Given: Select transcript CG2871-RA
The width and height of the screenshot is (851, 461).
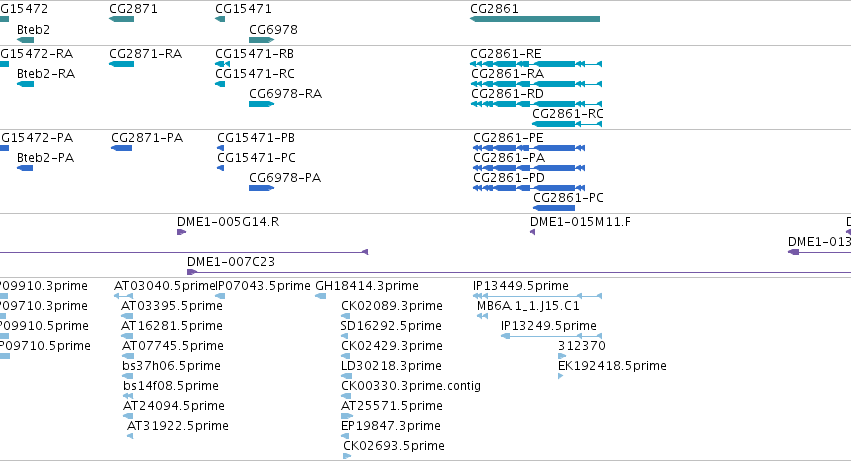Looking at the screenshot, I should (145, 54).
